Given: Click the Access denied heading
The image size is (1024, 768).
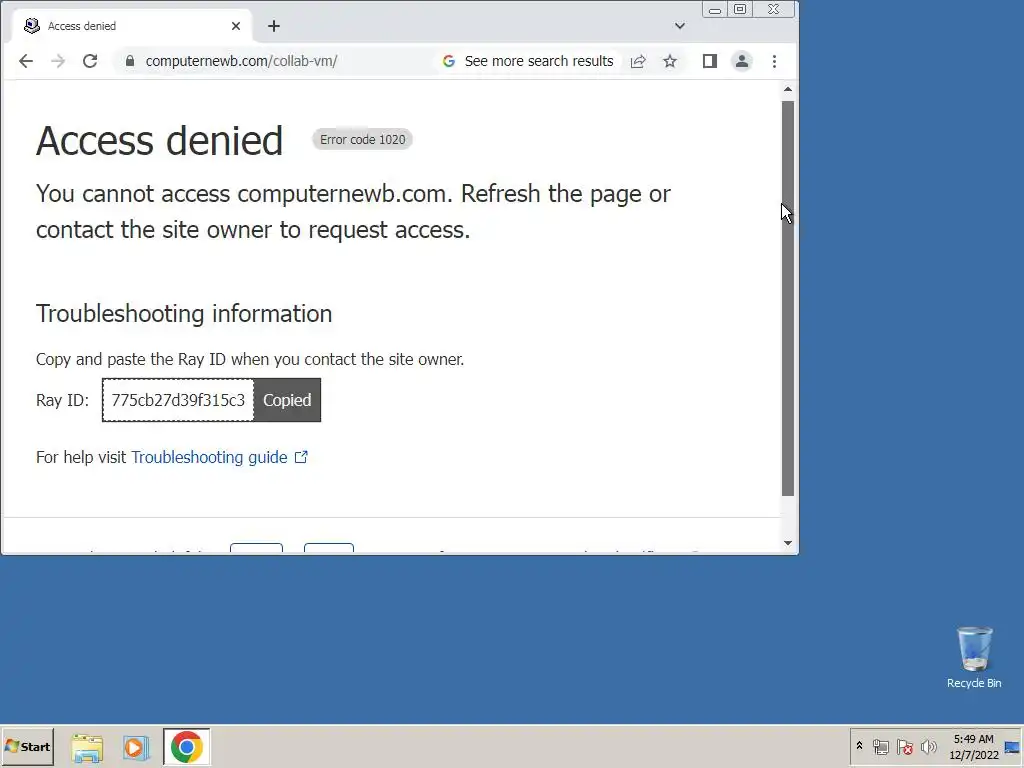Looking at the screenshot, I should (159, 141).
